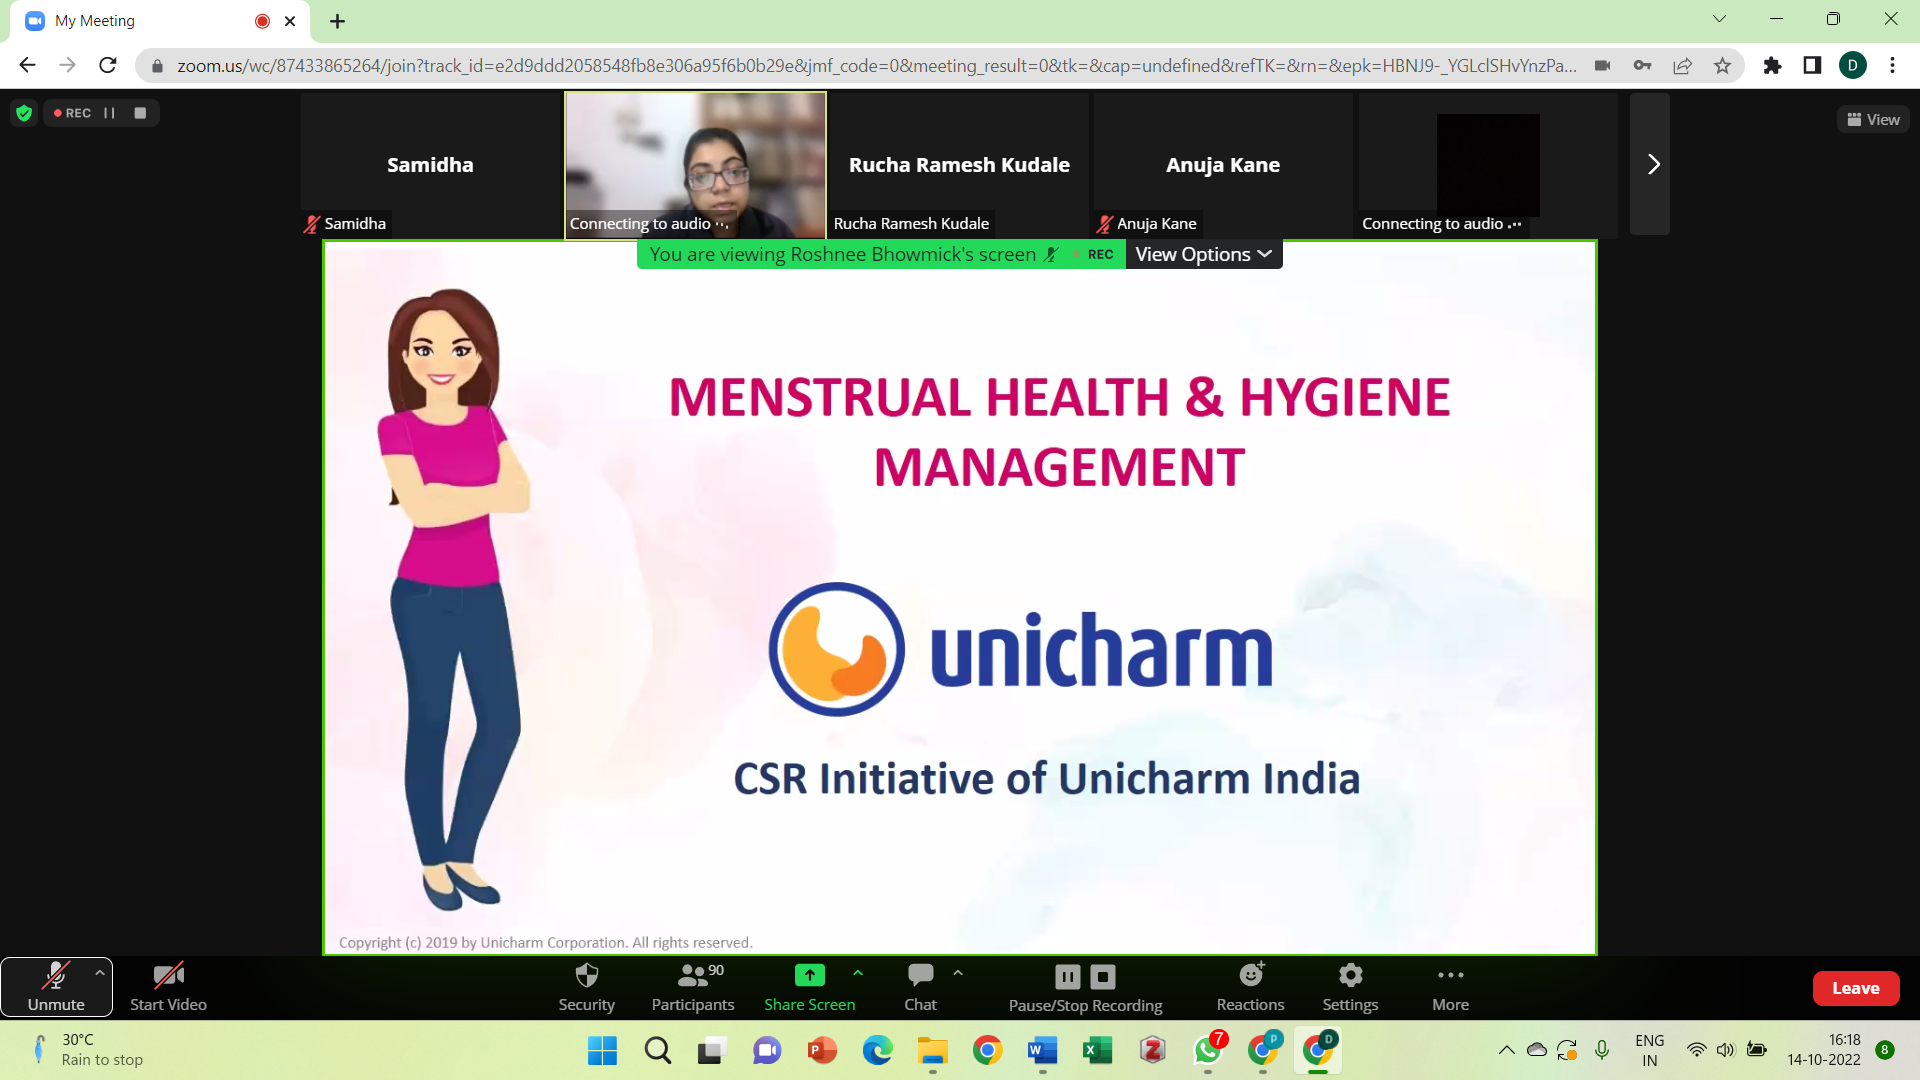Stop recording via top-left REC indicator
The height and width of the screenshot is (1080, 1920).
point(140,113)
